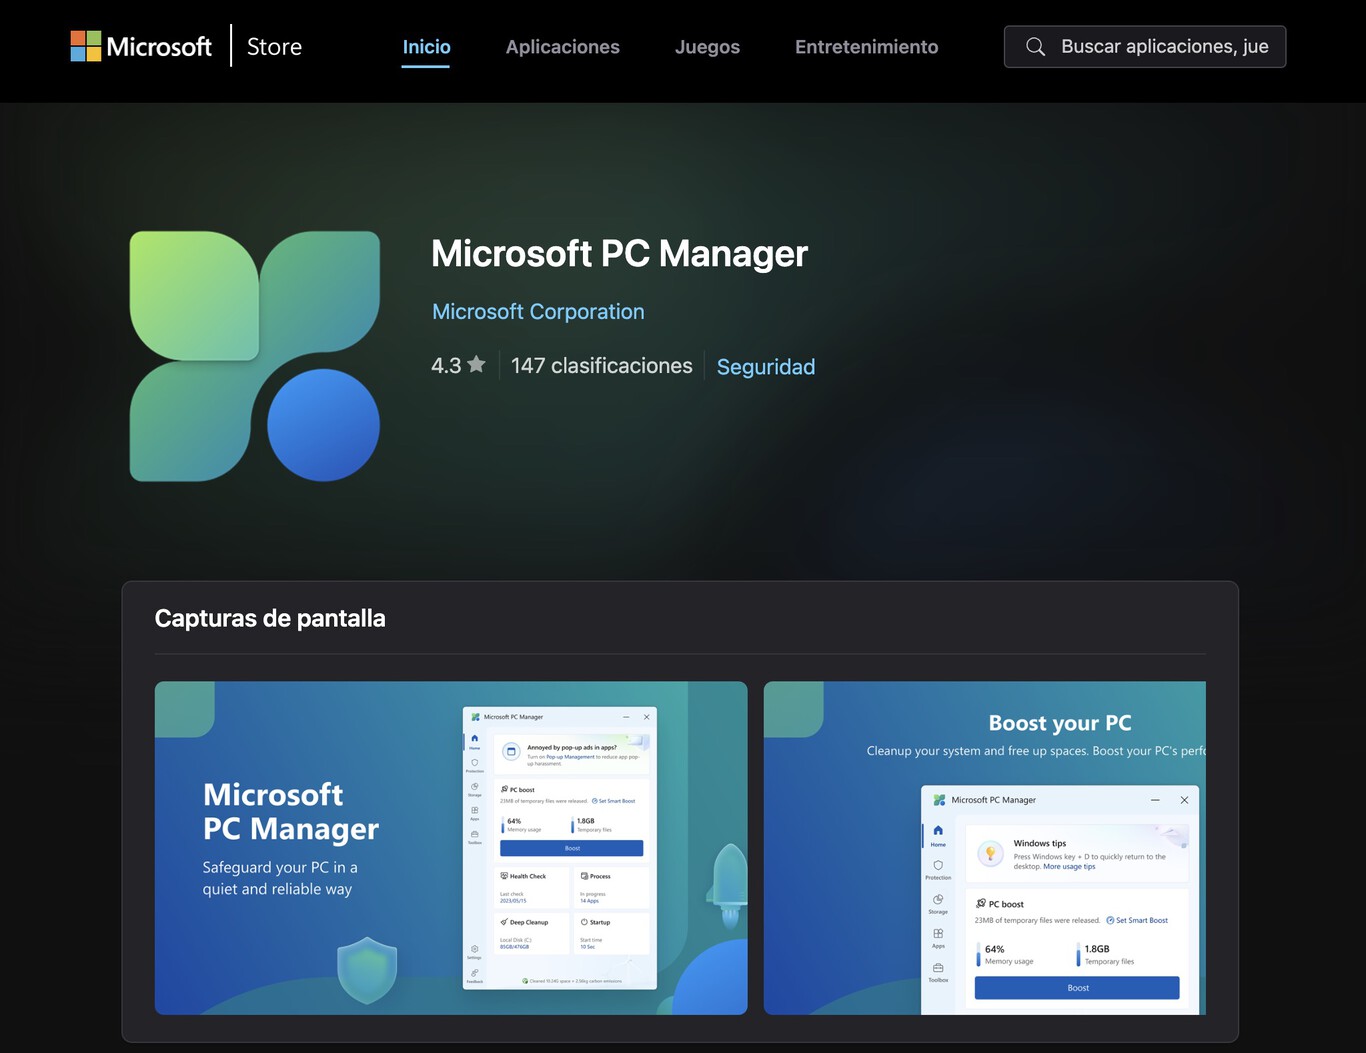
Task: Switch to the Aplicaciones tab
Action: point(562,46)
